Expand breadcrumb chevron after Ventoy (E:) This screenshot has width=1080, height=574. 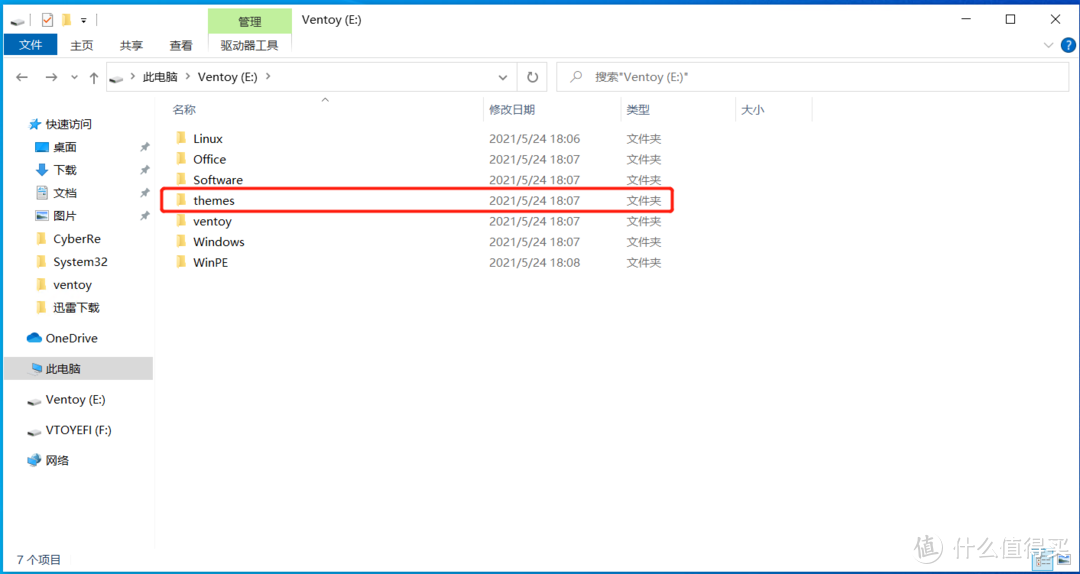268,77
